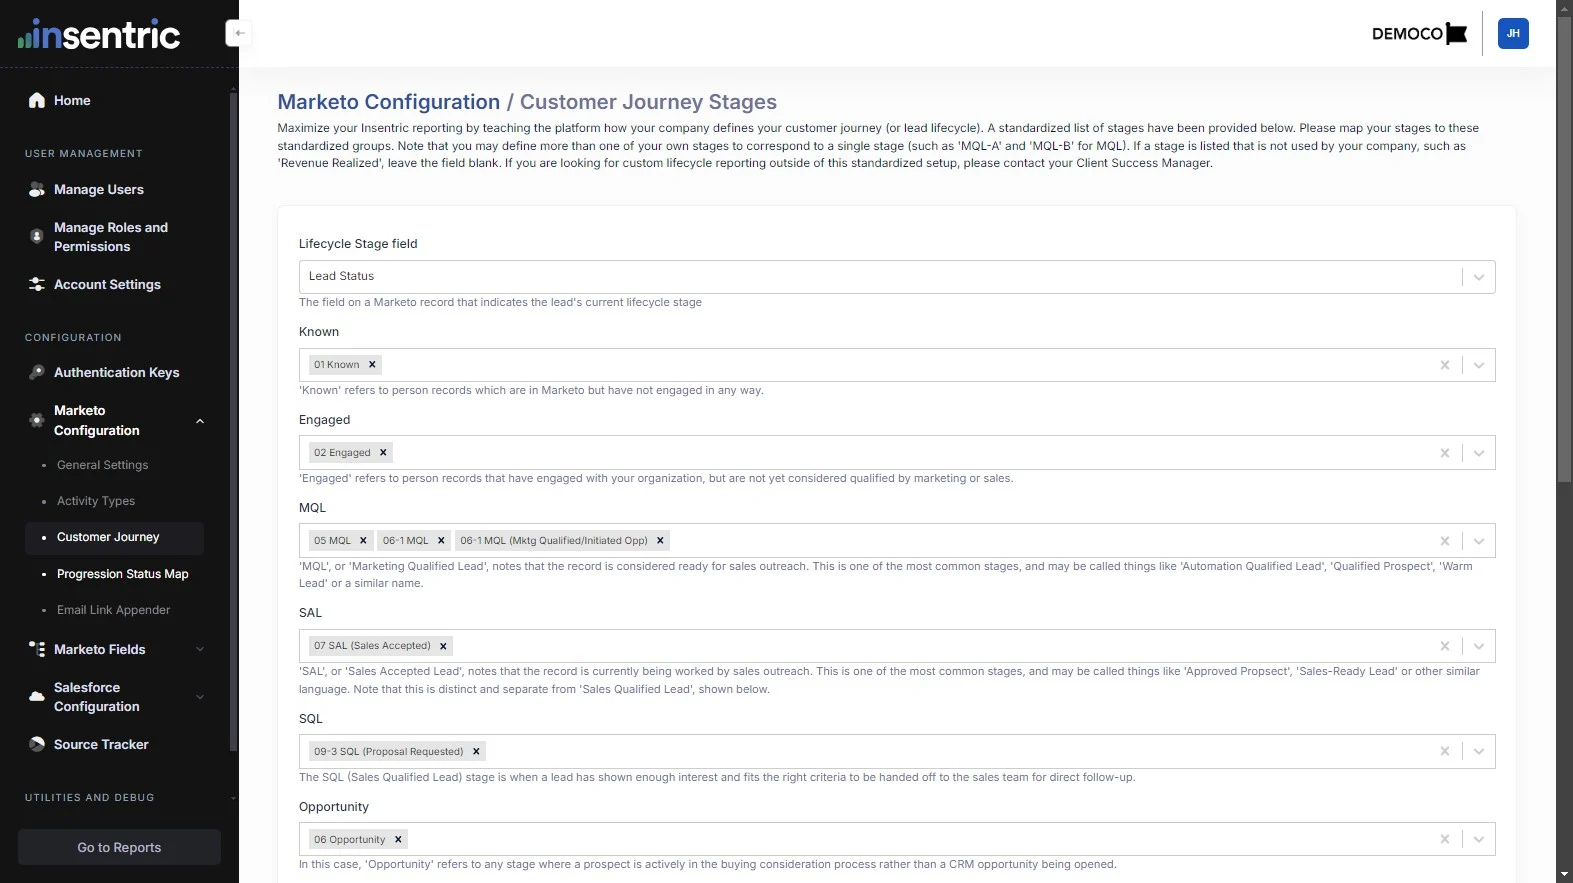Remove the 01 Known tag
Viewport: 1573px width, 883px height.
point(372,365)
